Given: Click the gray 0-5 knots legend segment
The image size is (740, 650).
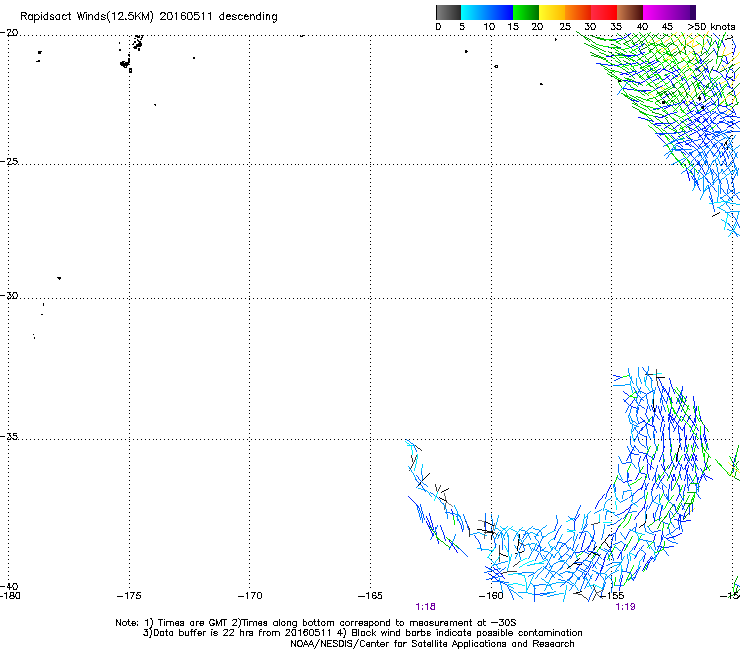Looking at the screenshot, I should coord(448,12).
